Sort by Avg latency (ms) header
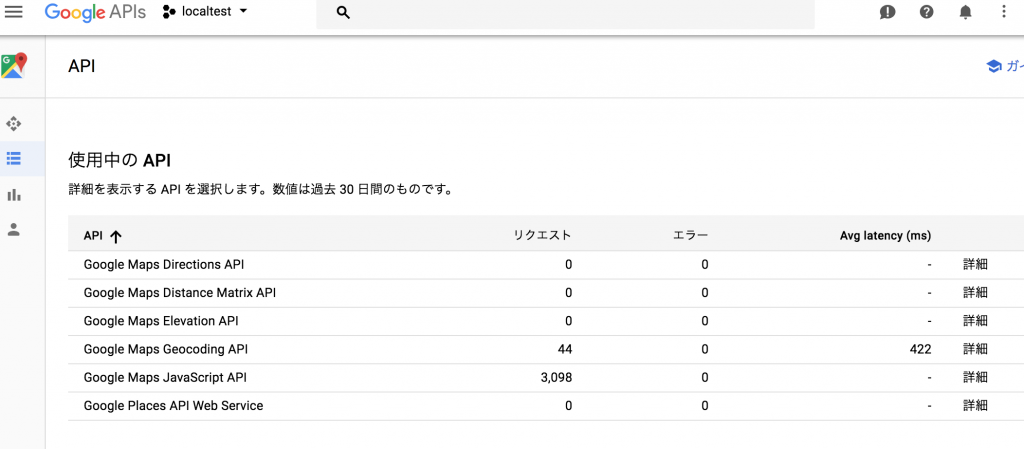The width and height of the screenshot is (1024, 449). (x=885, y=236)
